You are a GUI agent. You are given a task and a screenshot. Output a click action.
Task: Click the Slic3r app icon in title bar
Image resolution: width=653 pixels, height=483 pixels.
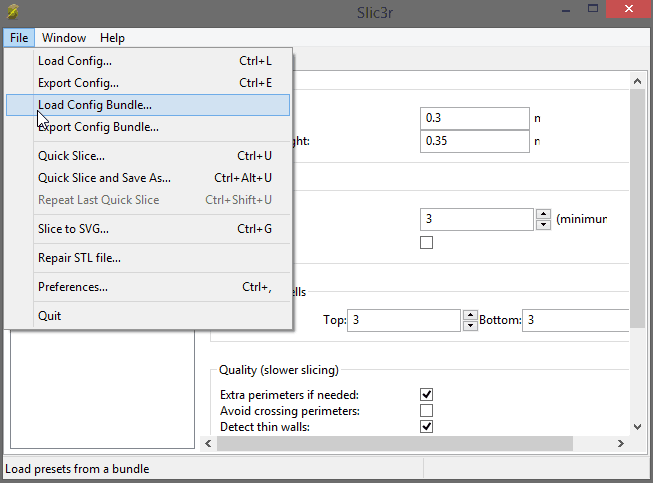tap(13, 11)
